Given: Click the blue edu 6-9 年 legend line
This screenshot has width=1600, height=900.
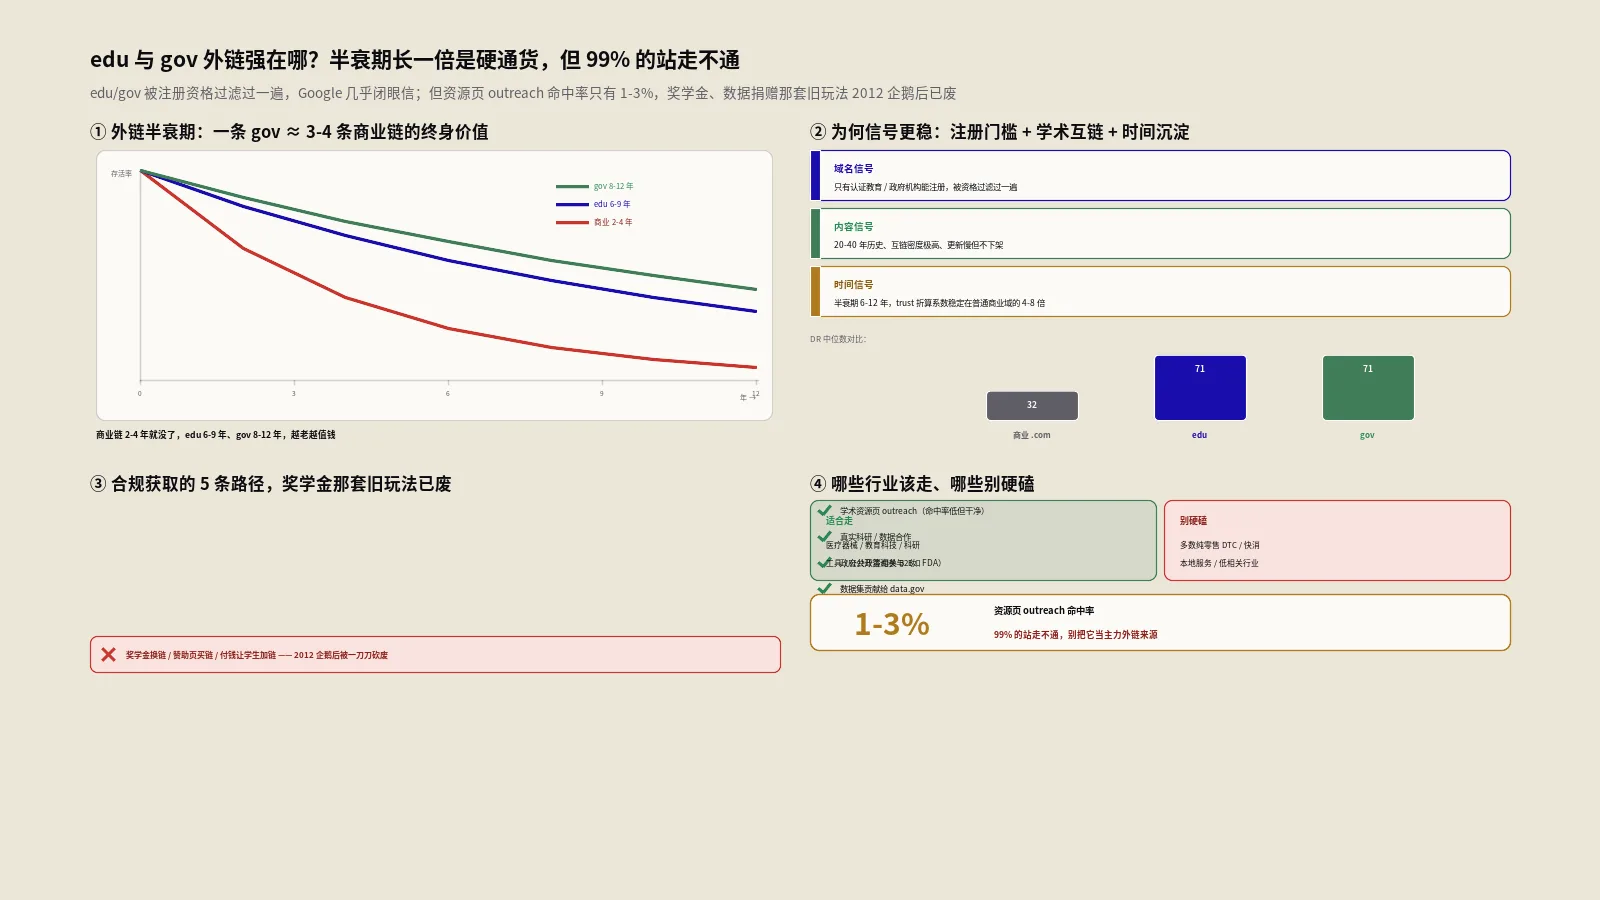Looking at the screenshot, I should pos(572,204).
